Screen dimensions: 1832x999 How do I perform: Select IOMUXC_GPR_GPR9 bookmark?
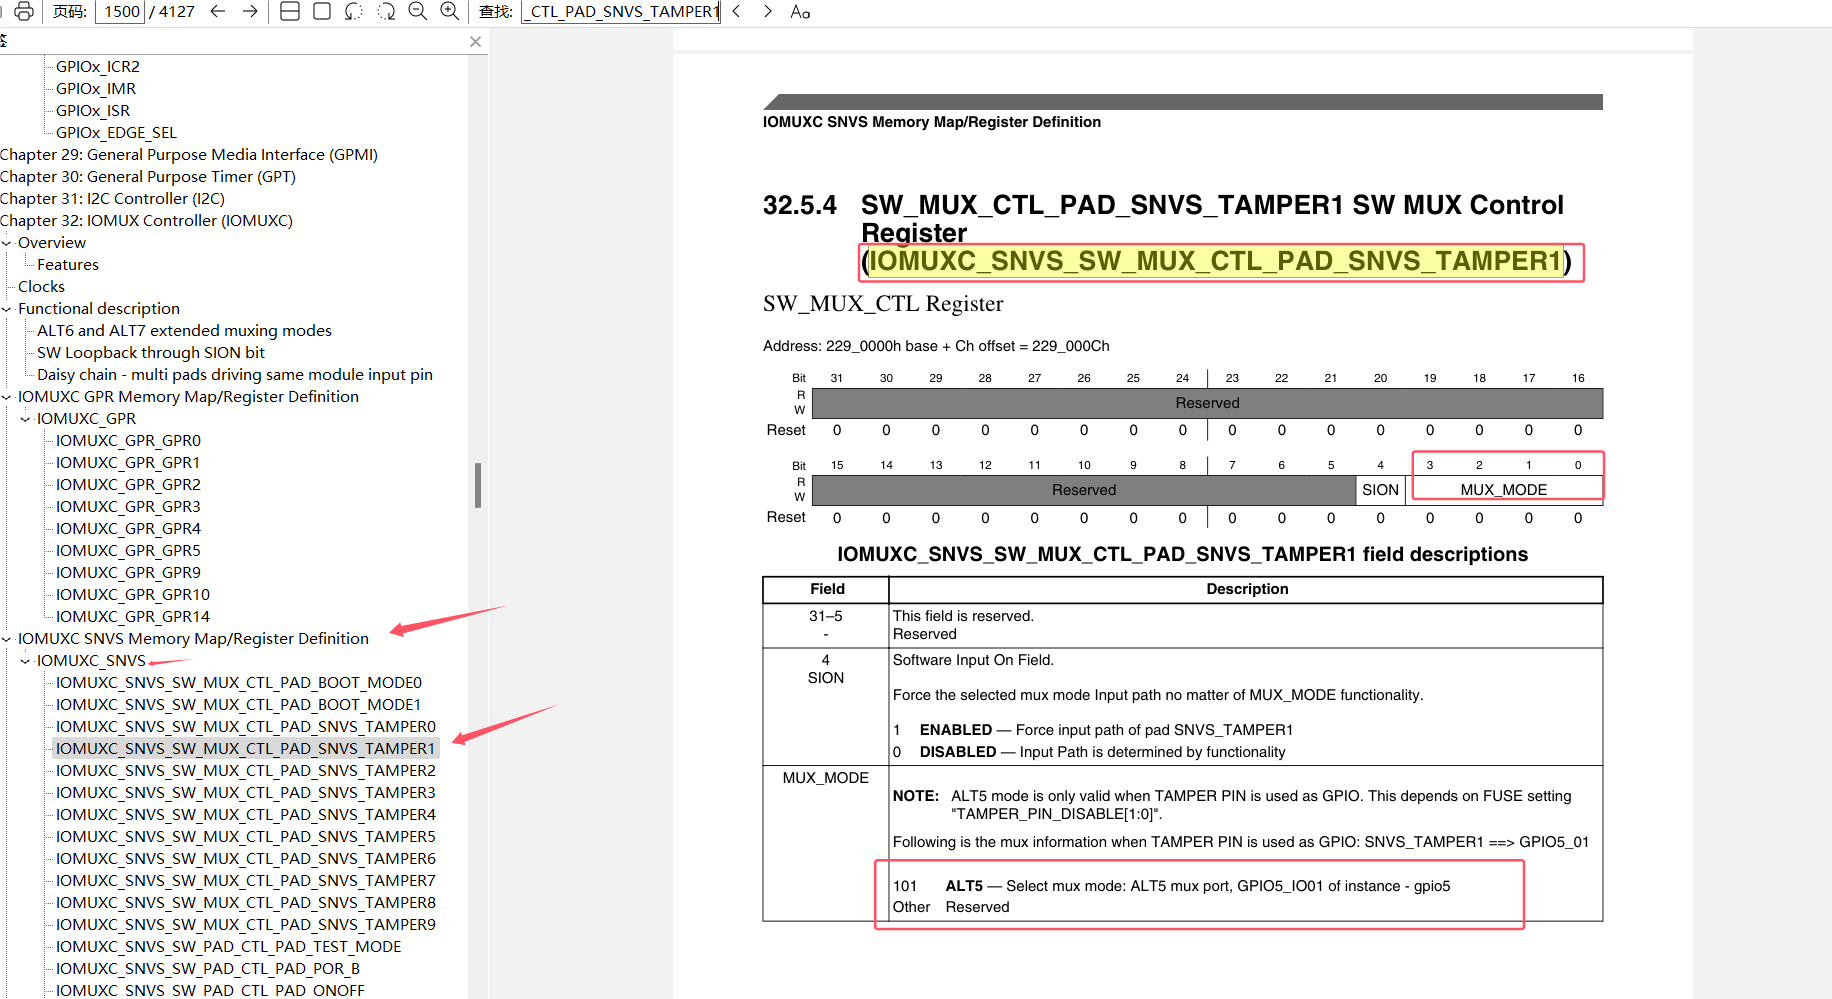tap(128, 573)
